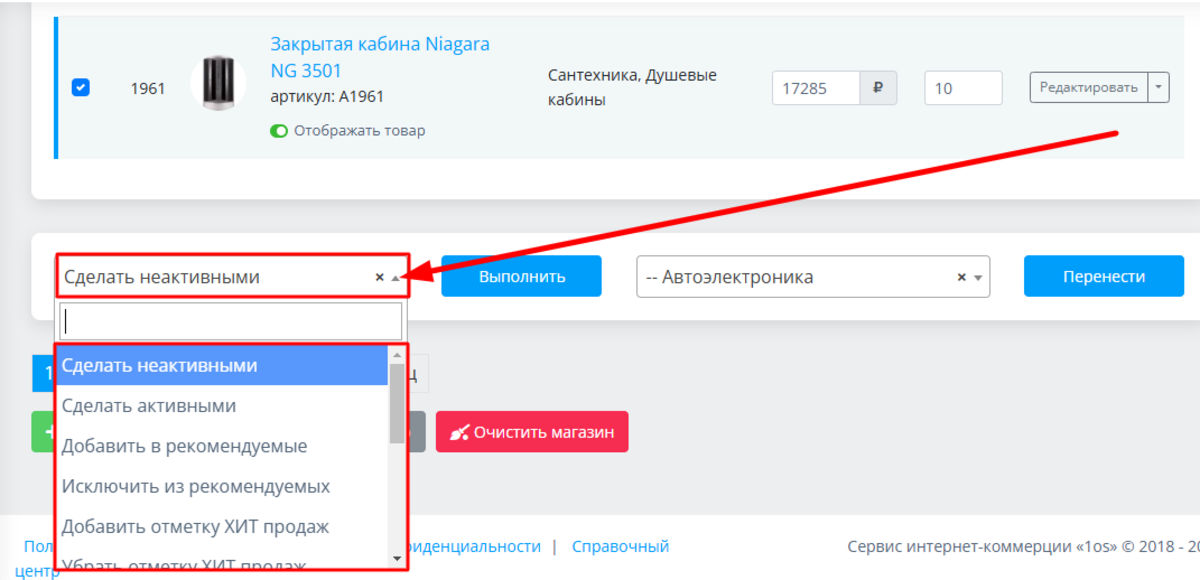1200x580 pixels.
Task: Clear the 'Сделать неактивными' selection with x
Action: [x=379, y=277]
